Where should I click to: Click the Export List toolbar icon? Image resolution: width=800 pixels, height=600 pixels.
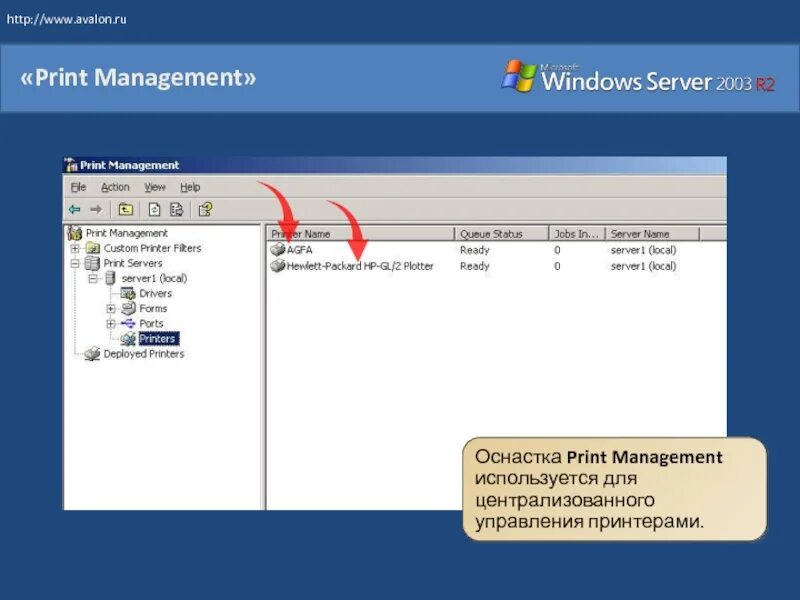click(x=177, y=209)
